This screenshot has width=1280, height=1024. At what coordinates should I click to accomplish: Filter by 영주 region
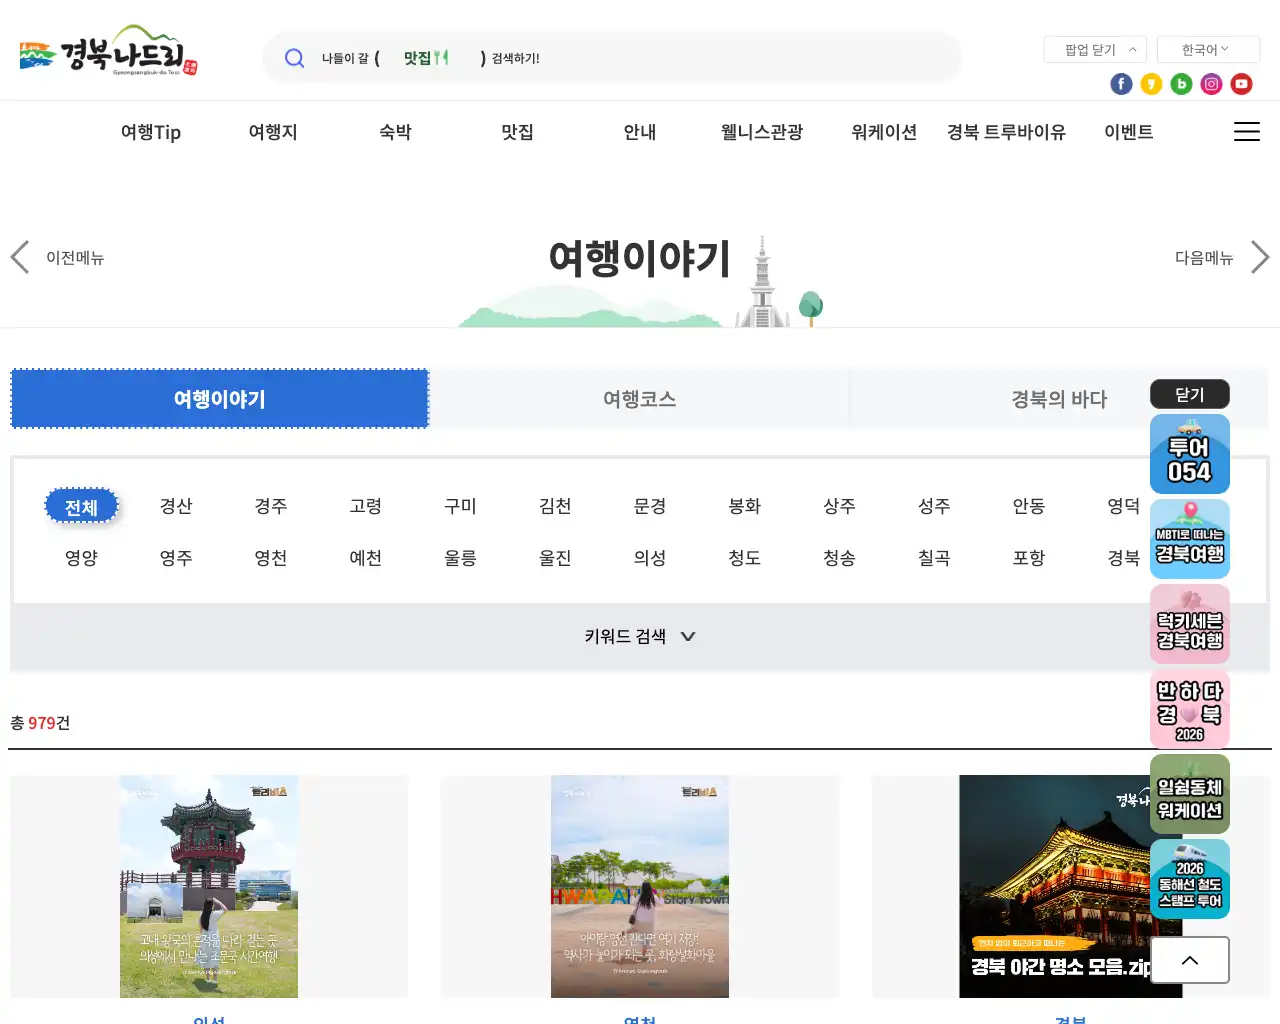(x=176, y=558)
